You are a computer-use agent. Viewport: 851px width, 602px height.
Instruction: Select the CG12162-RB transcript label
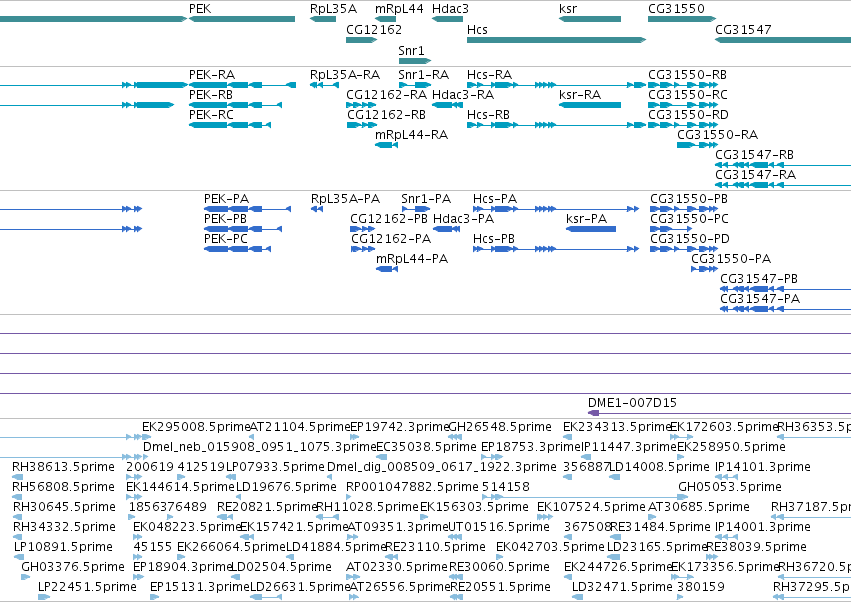pos(386,115)
